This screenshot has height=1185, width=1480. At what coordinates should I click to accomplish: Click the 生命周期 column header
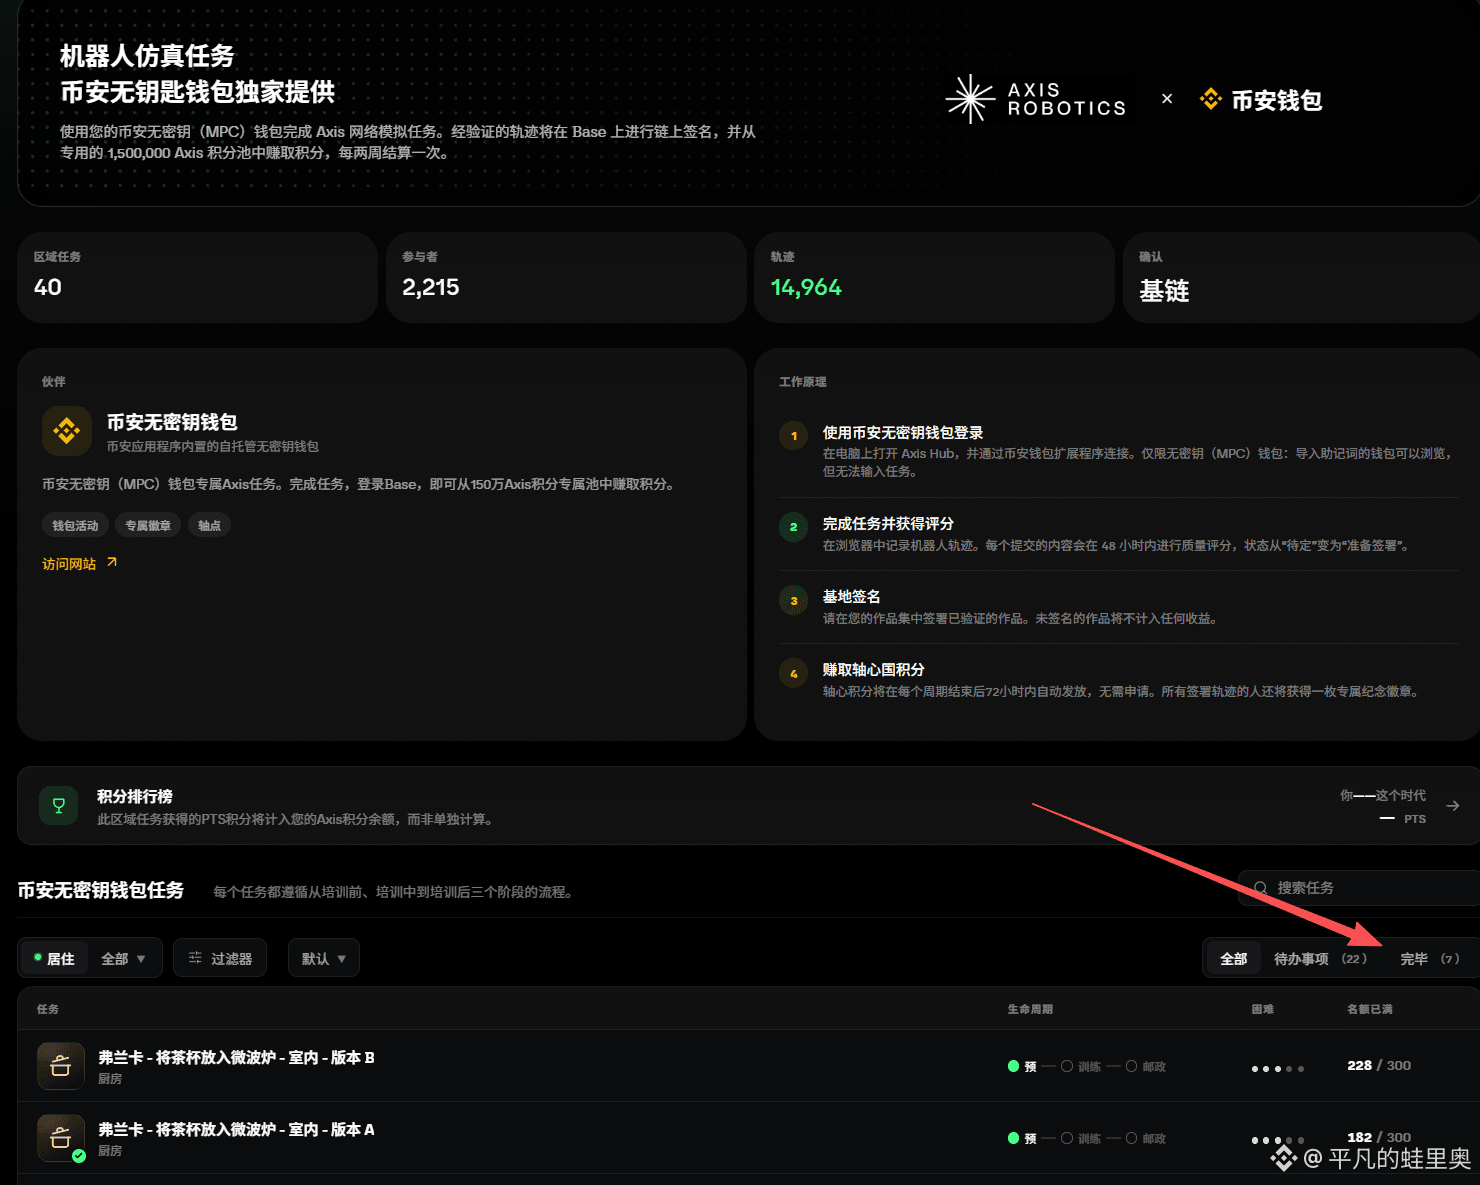(x=1030, y=1009)
